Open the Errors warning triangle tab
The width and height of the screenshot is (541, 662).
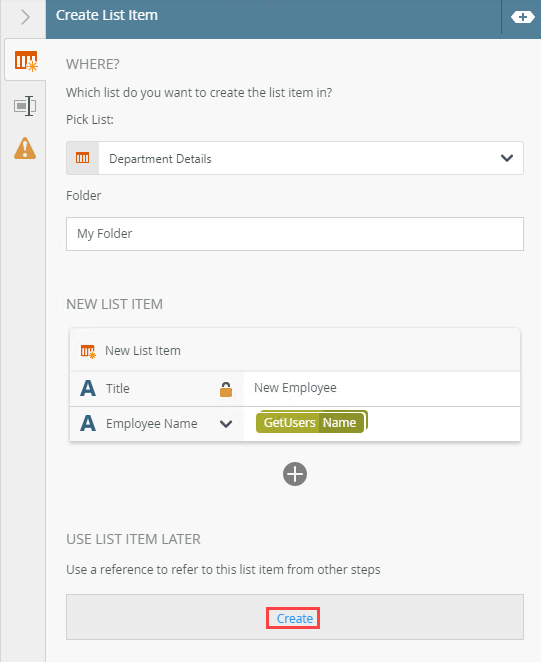(x=25, y=148)
